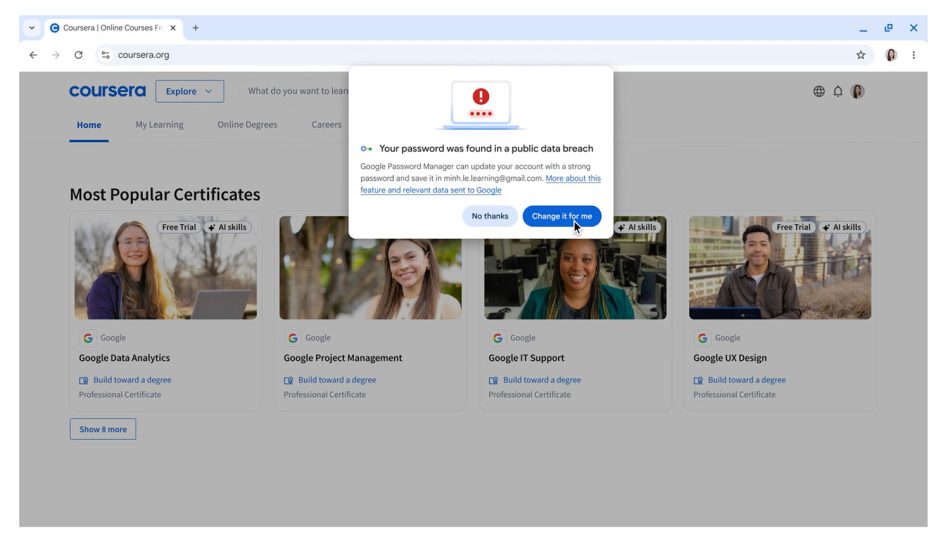Open Coursera user profile avatar
950x535 pixels.
click(857, 91)
